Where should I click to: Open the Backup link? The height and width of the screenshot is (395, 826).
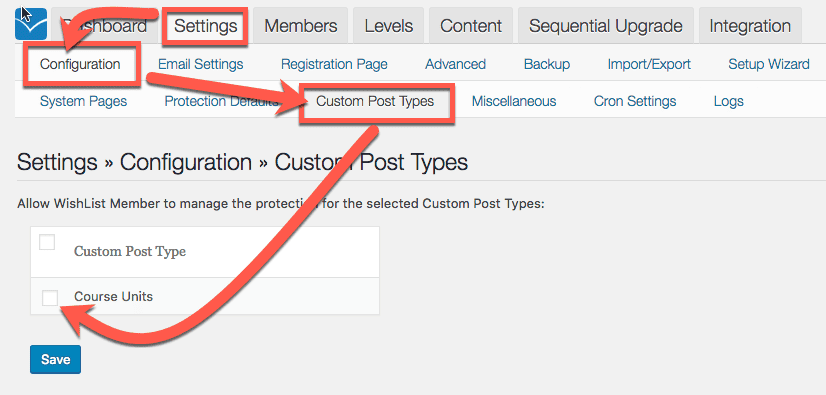click(547, 64)
